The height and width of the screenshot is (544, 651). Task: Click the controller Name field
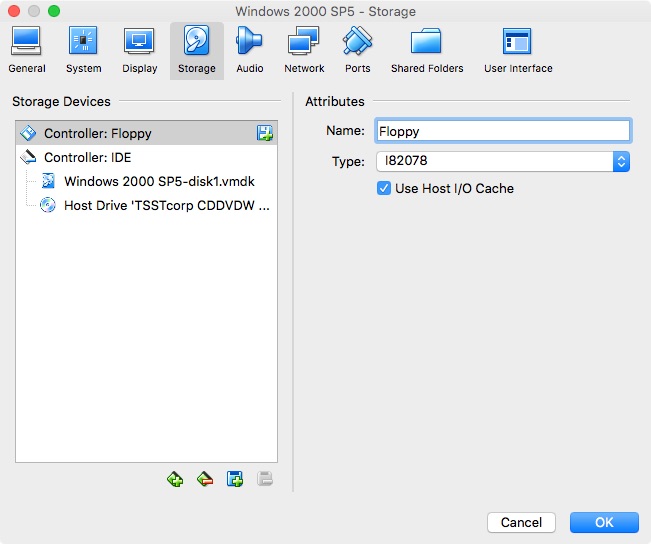pyautogui.click(x=503, y=131)
